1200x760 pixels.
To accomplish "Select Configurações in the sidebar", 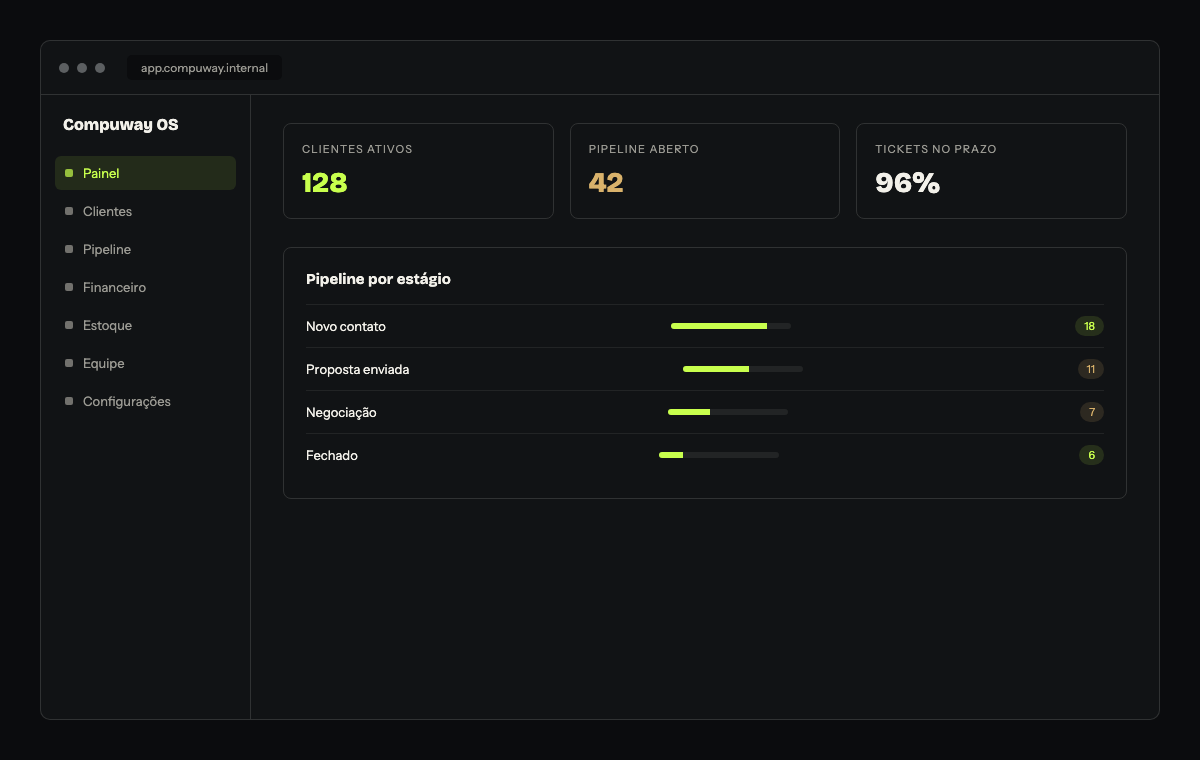I will (x=145, y=401).
